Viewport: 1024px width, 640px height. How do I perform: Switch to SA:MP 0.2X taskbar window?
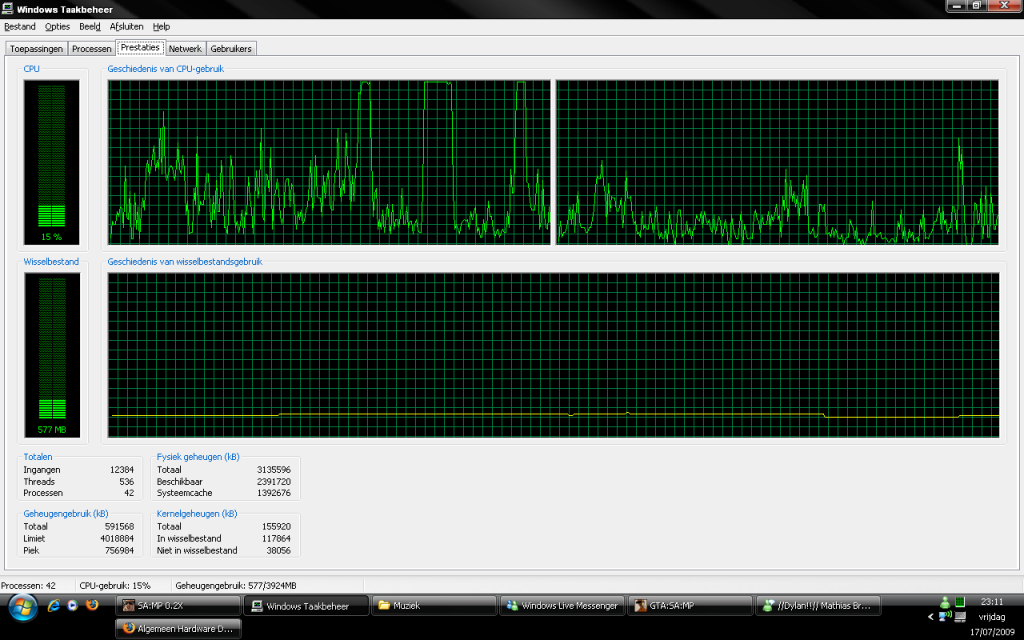[178, 606]
